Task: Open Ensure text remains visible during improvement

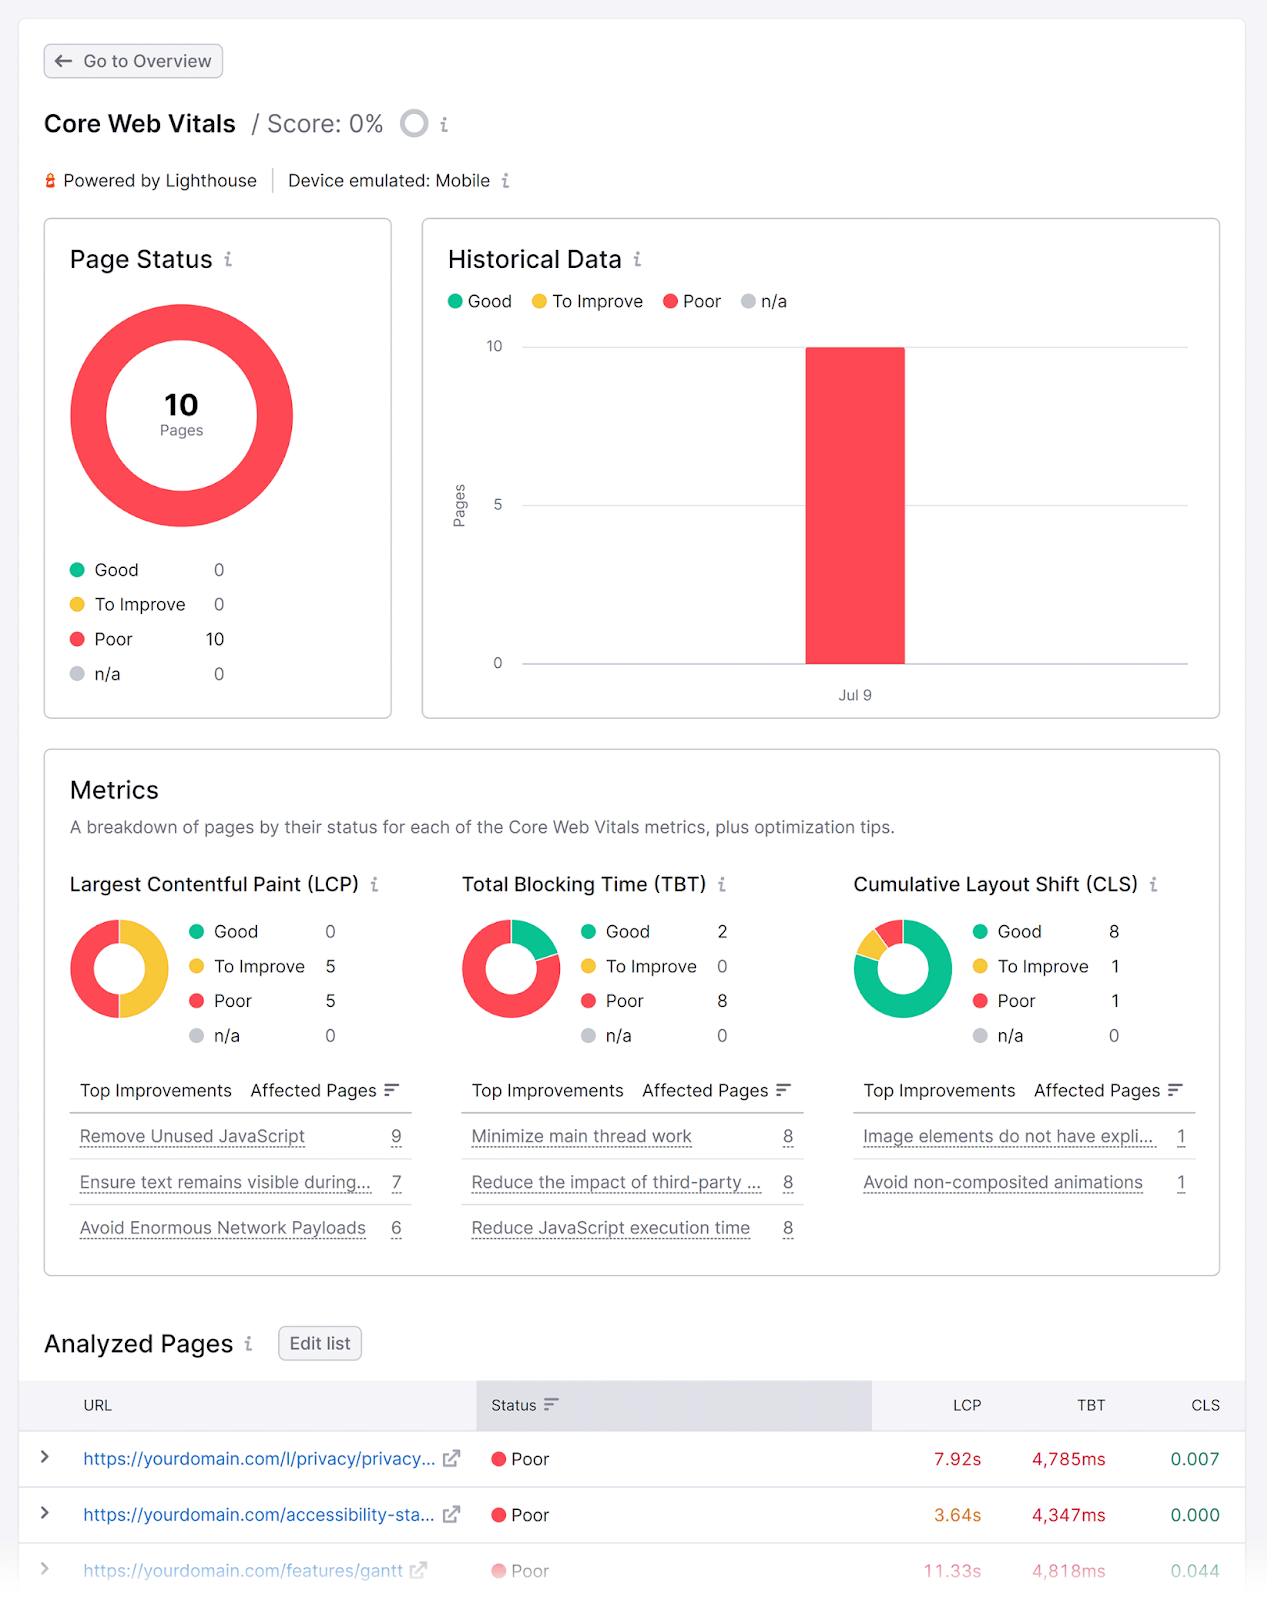Action: pyautogui.click(x=225, y=1182)
